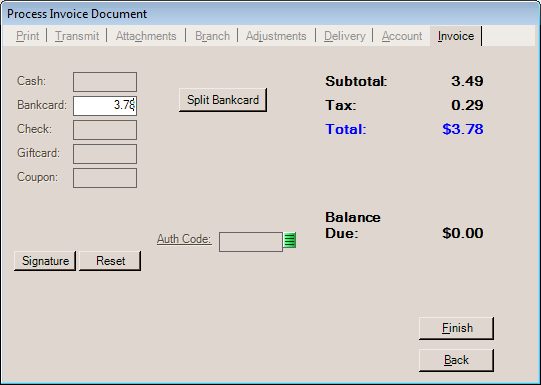Select the Branch tab
Image resolution: width=541 pixels, height=385 pixels.
click(212, 36)
